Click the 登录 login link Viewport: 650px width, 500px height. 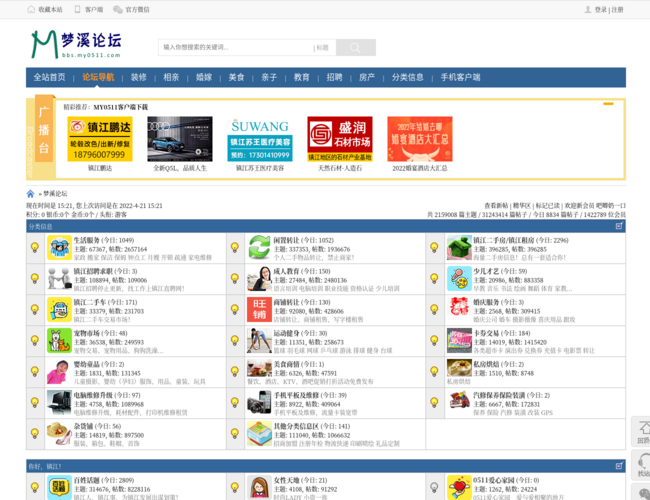tap(600, 9)
